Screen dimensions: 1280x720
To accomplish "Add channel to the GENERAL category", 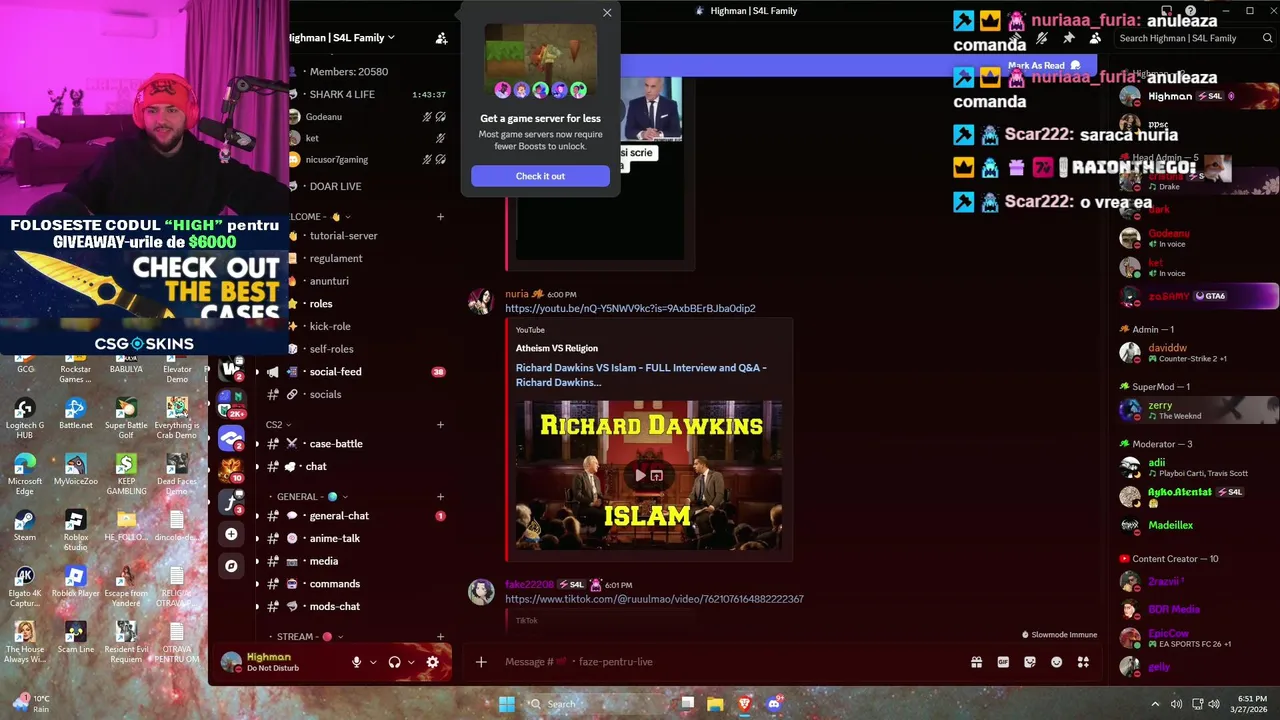I will click(440, 497).
